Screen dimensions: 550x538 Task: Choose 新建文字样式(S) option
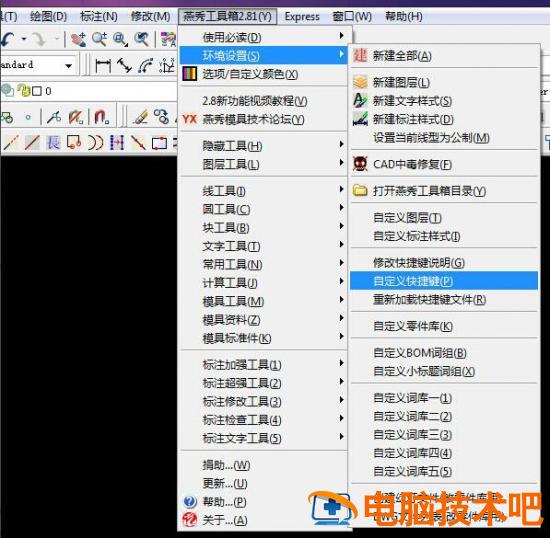444,101
